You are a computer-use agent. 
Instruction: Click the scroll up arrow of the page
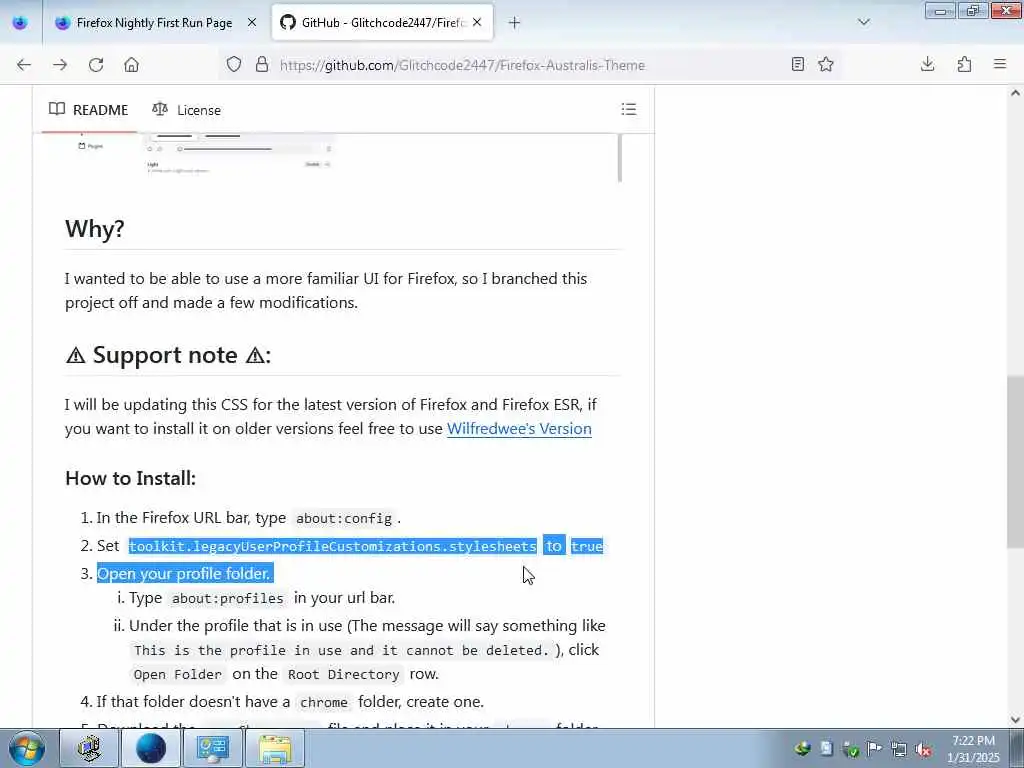point(1016,93)
